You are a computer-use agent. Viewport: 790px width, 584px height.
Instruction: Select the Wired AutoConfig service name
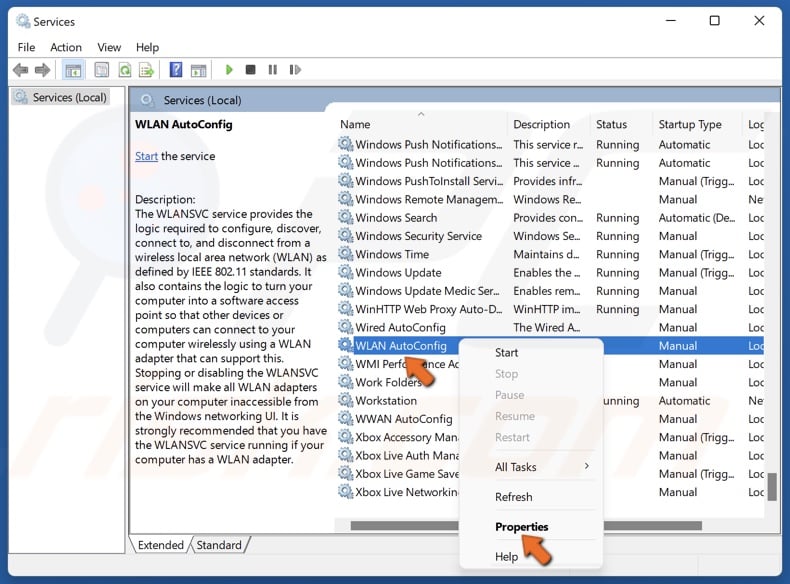coord(400,327)
